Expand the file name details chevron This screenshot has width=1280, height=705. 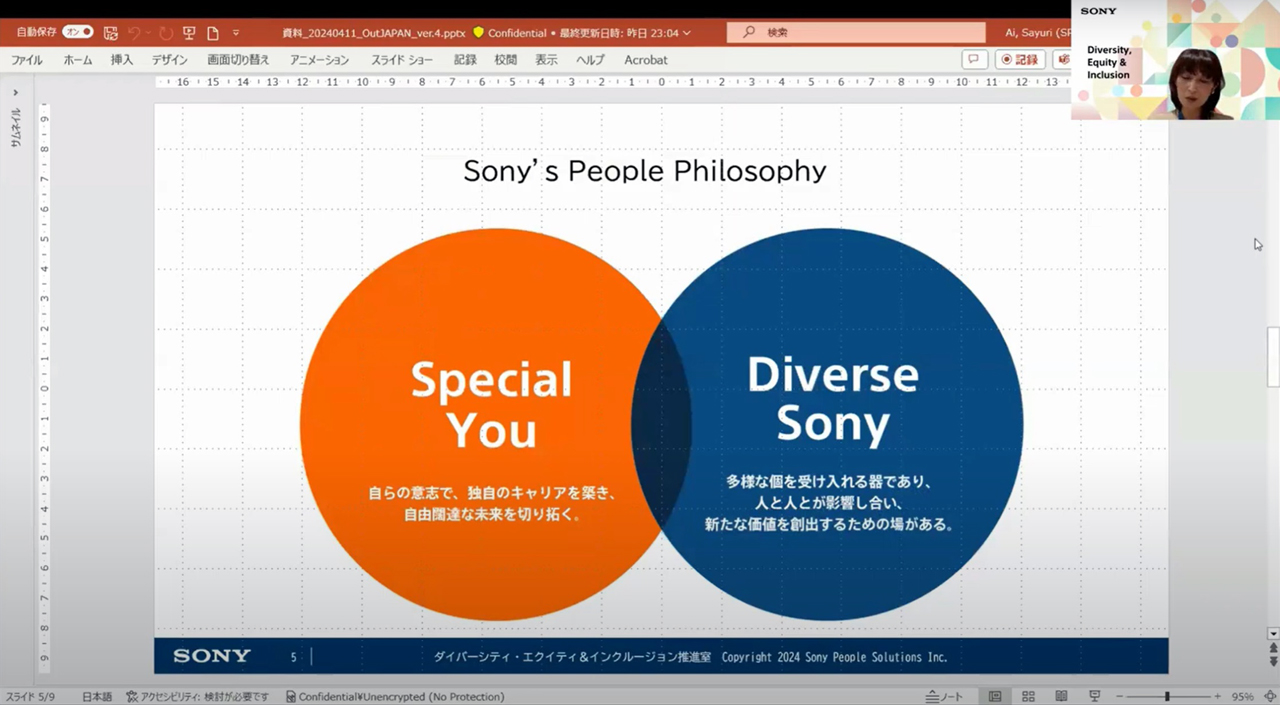(x=686, y=33)
